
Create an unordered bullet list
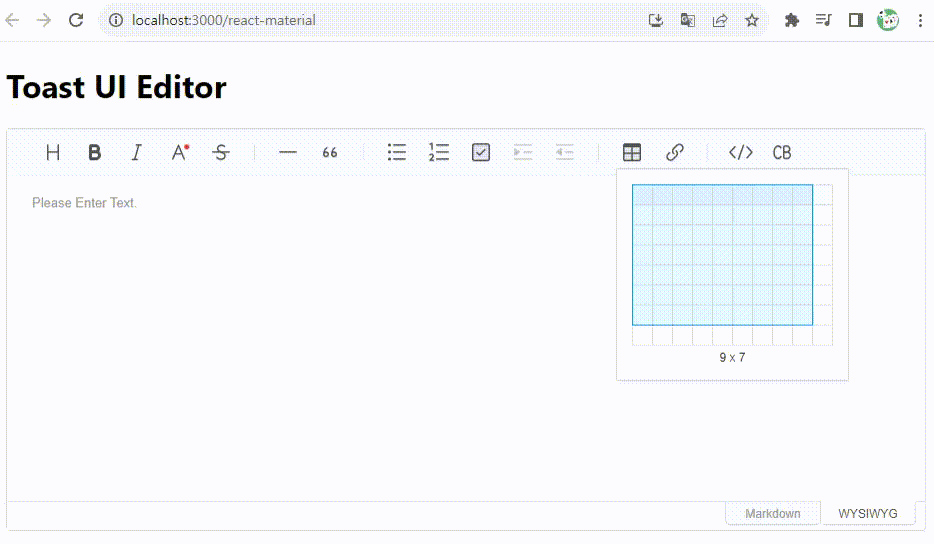[x=397, y=153]
